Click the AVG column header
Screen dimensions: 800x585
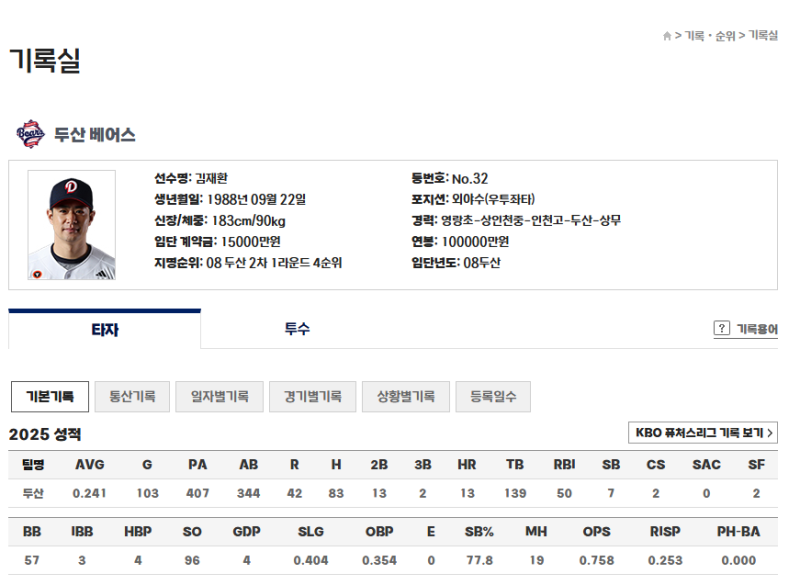[x=90, y=465]
